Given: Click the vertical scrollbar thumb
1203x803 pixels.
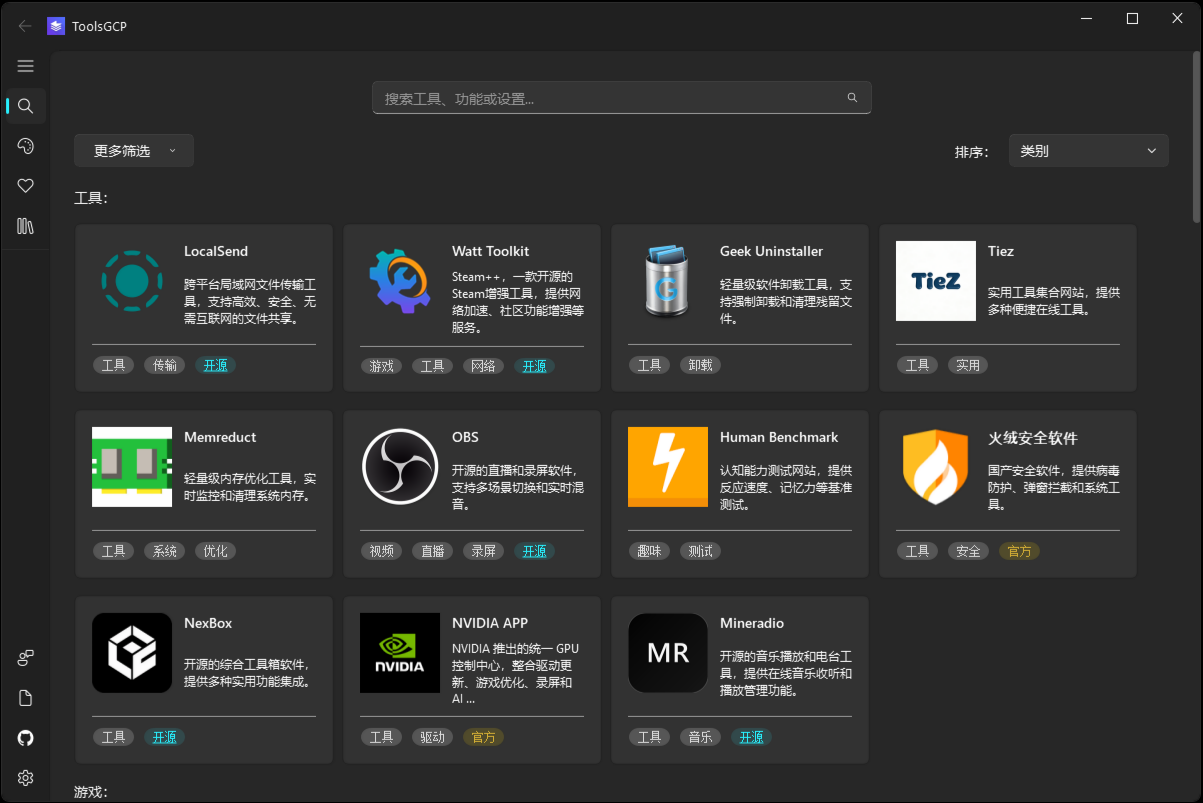Looking at the screenshot, I should pos(1197,135).
